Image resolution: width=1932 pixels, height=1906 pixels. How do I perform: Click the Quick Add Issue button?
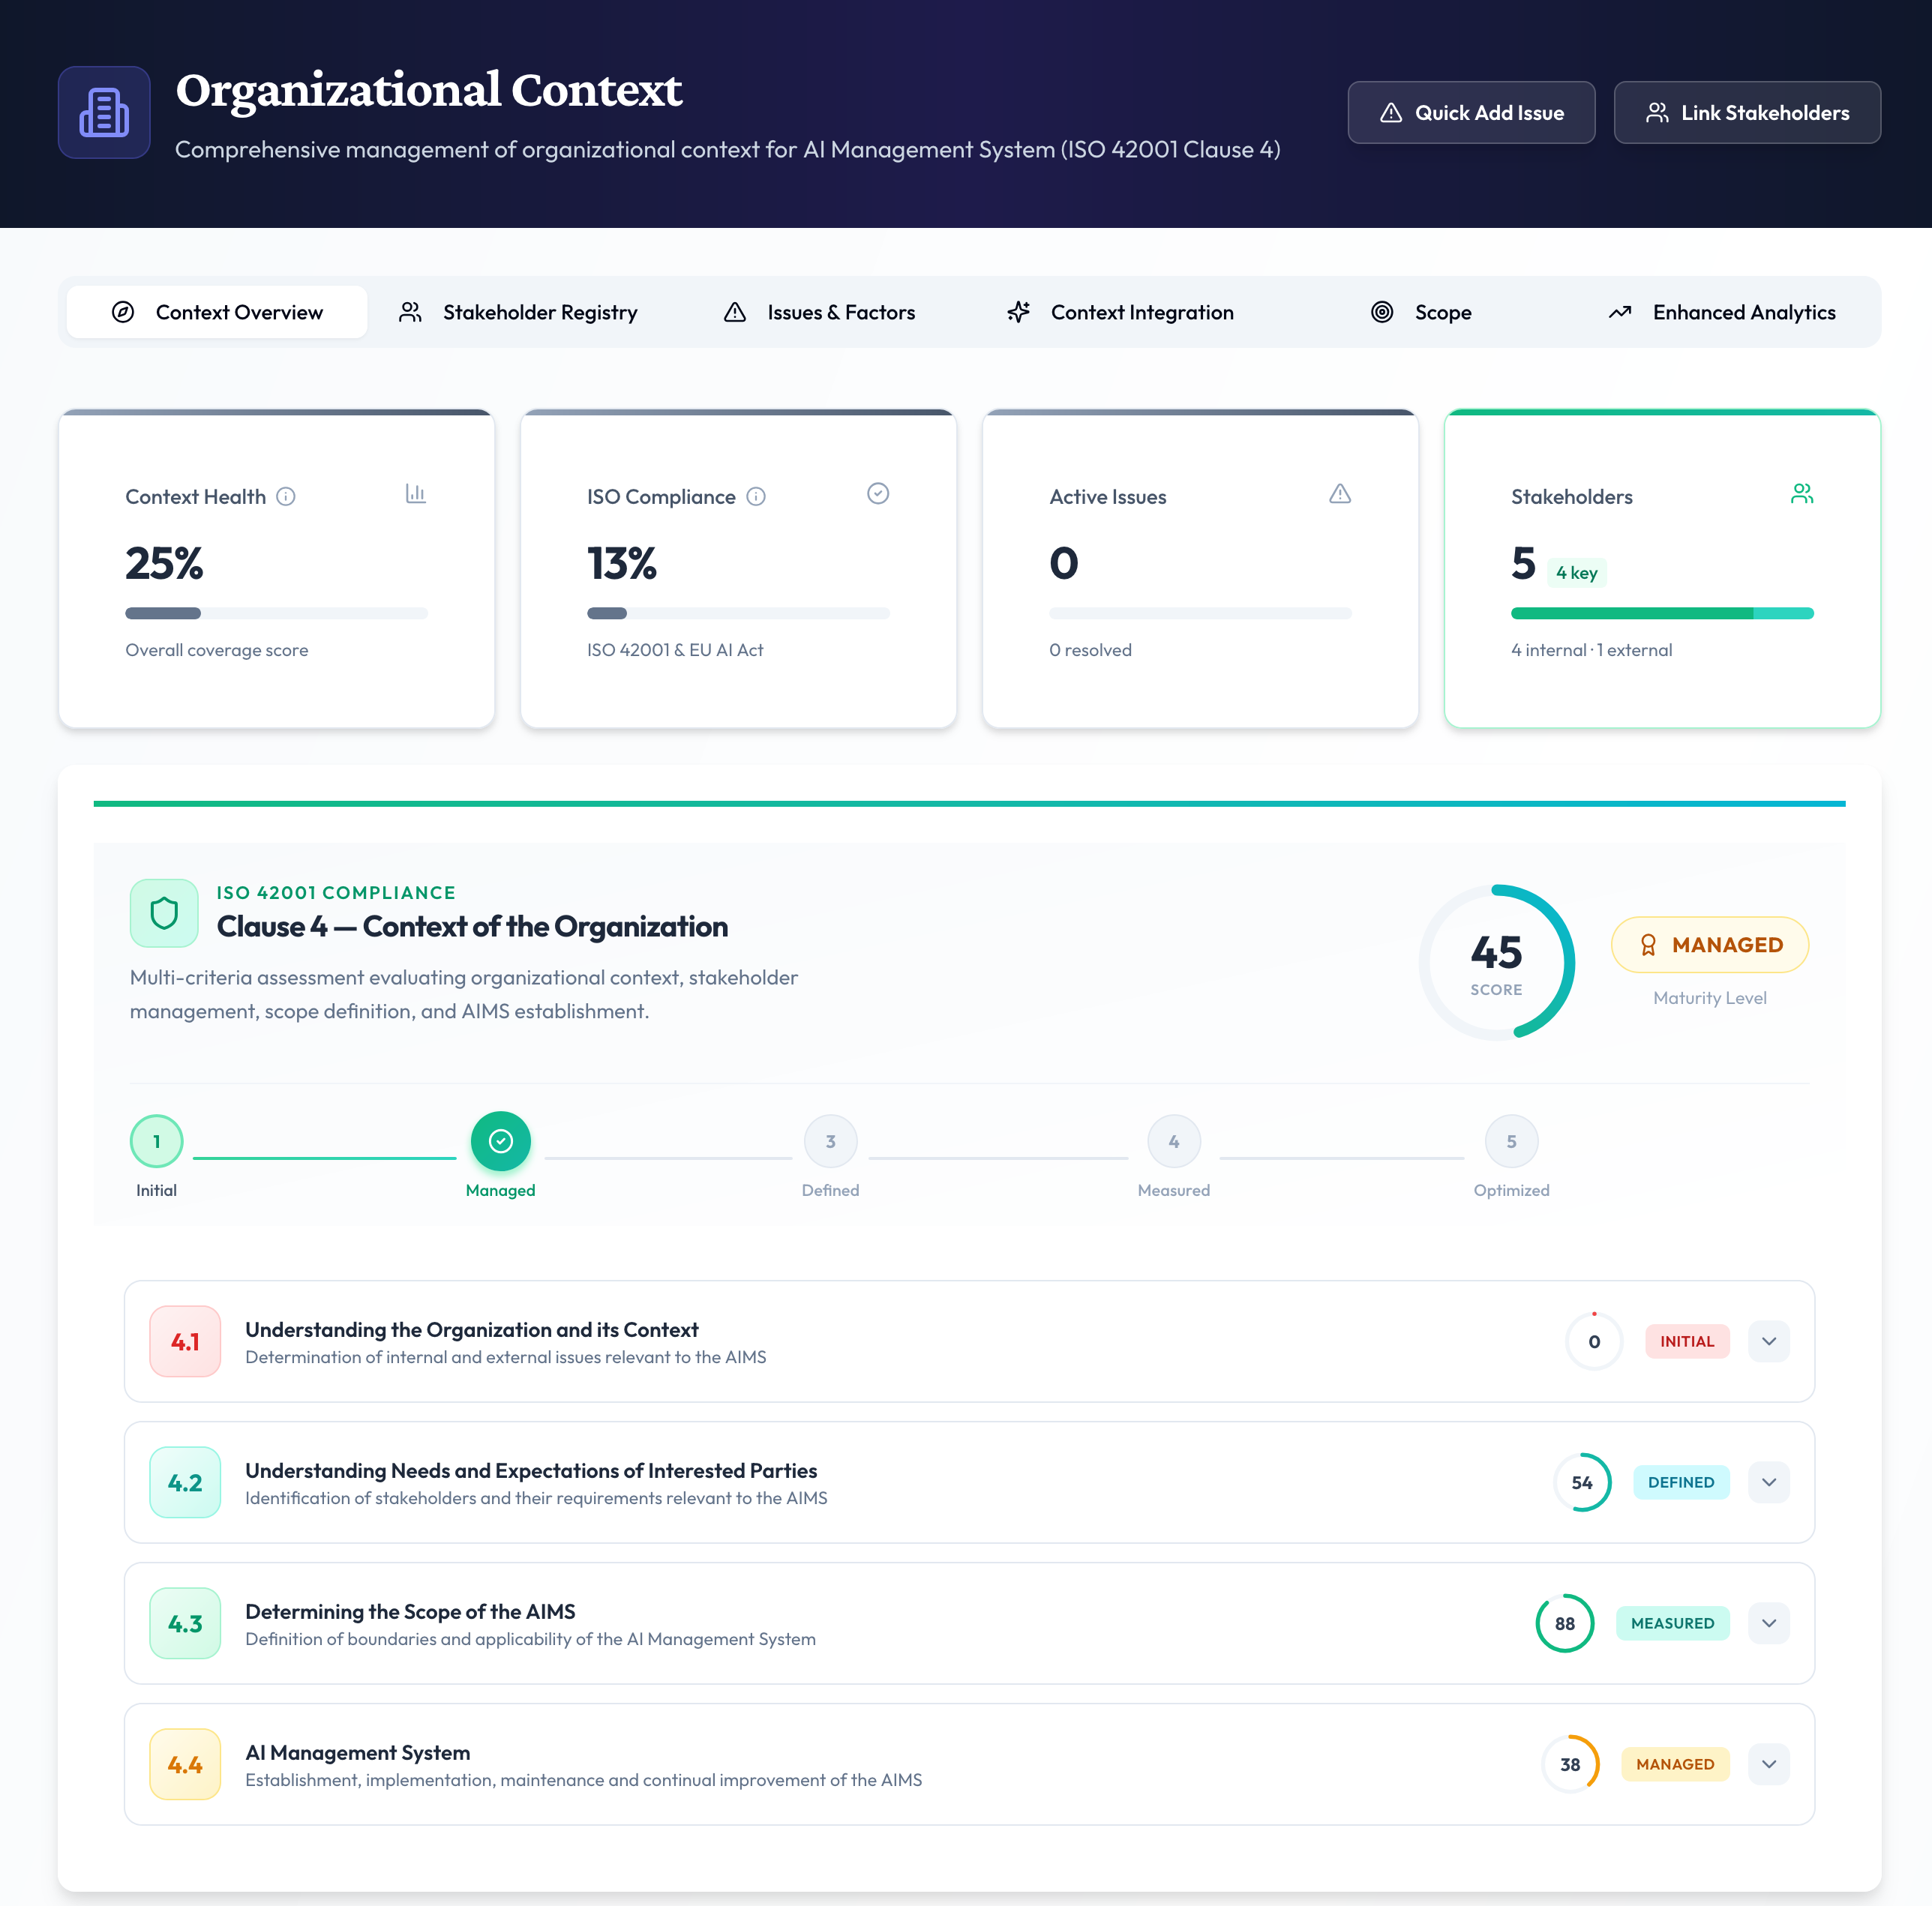[x=1471, y=112]
